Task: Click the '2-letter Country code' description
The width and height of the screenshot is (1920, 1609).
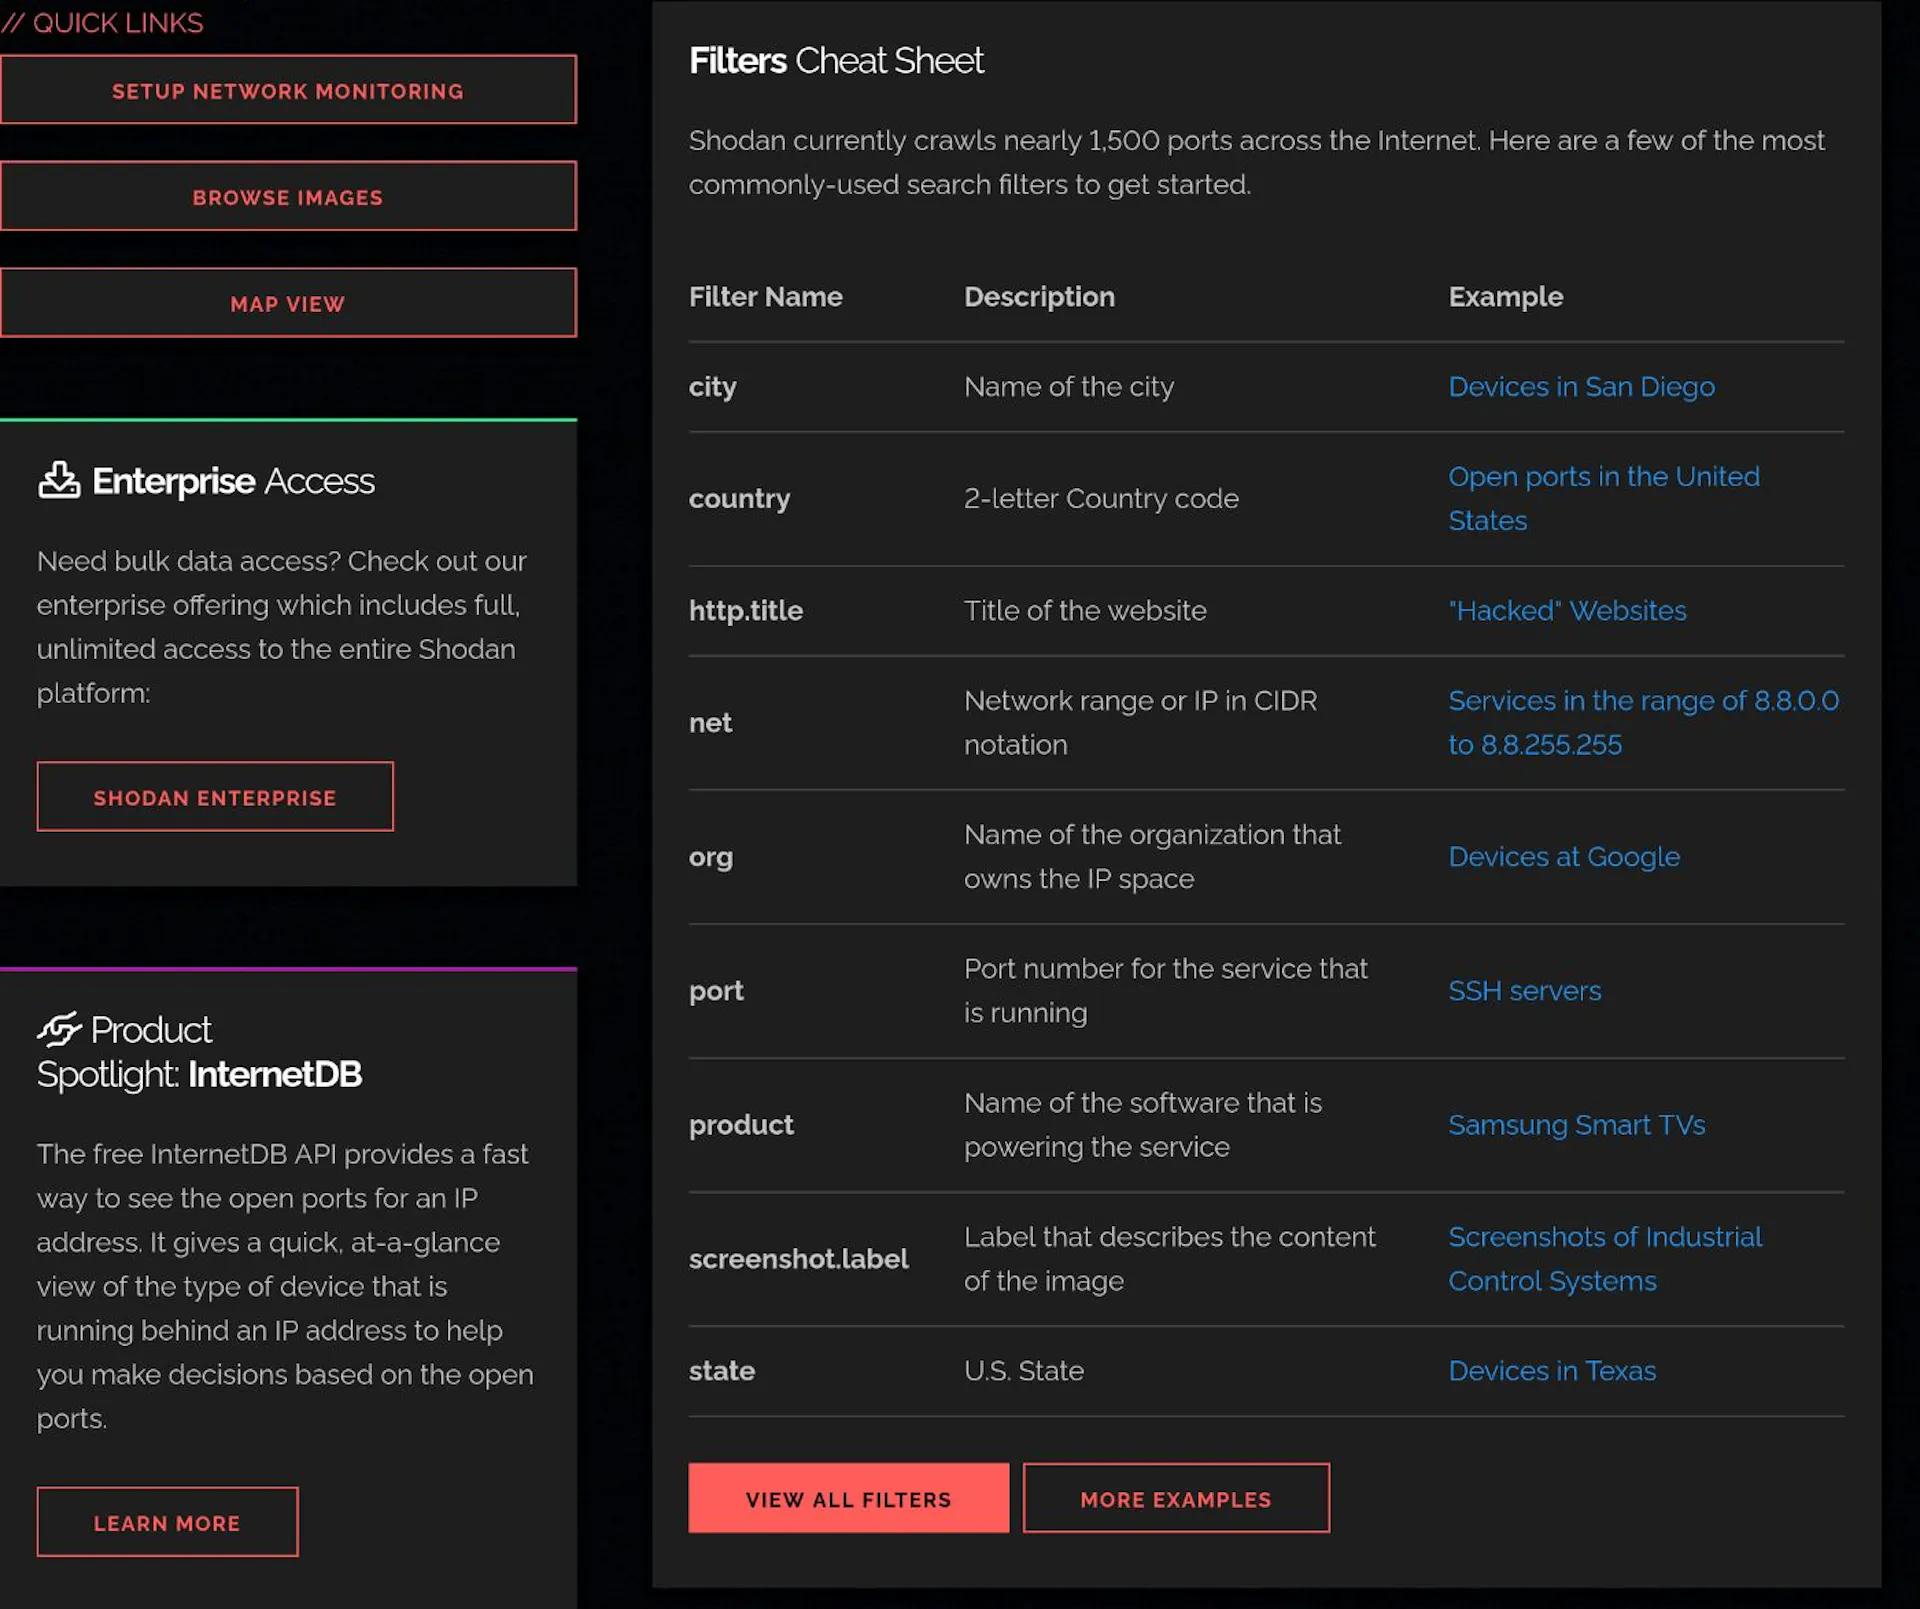Action: tap(1101, 498)
